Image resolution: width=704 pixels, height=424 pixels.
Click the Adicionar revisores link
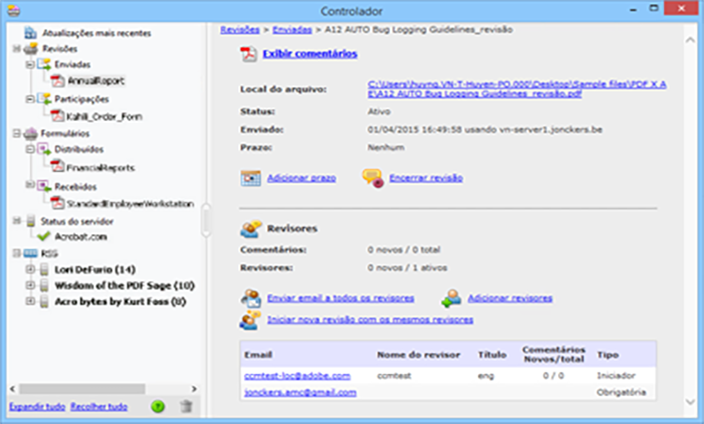coord(510,298)
